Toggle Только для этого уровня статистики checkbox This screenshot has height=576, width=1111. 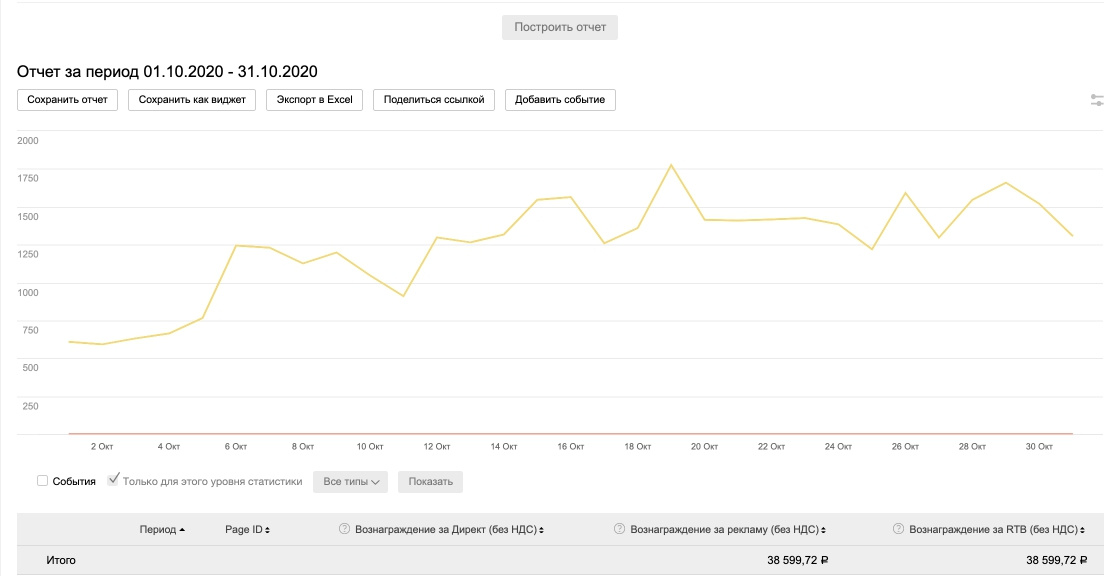113,481
